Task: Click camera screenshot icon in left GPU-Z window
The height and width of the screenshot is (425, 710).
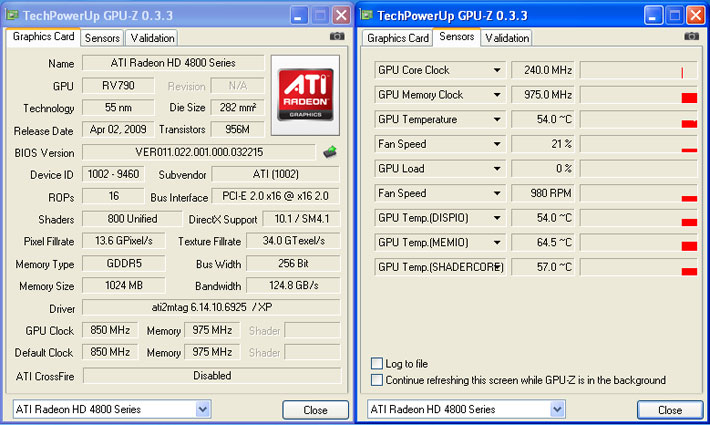Action: click(x=337, y=36)
